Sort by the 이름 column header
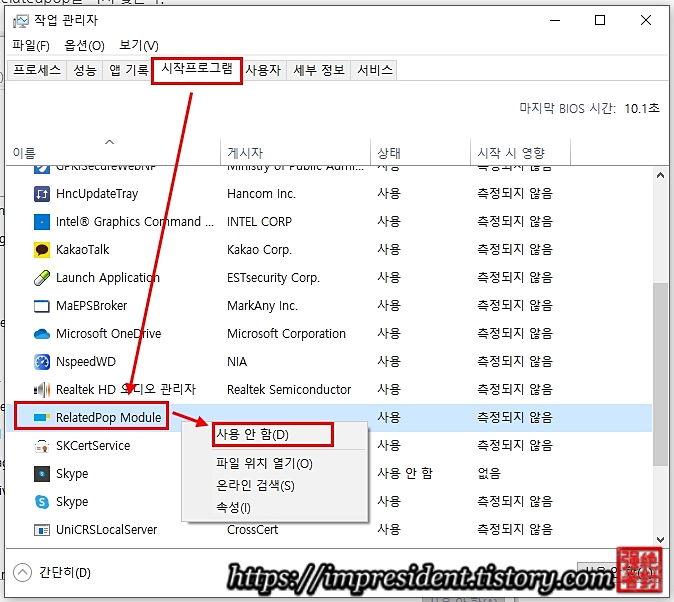Image resolution: width=674 pixels, height=602 pixels. click(113, 152)
